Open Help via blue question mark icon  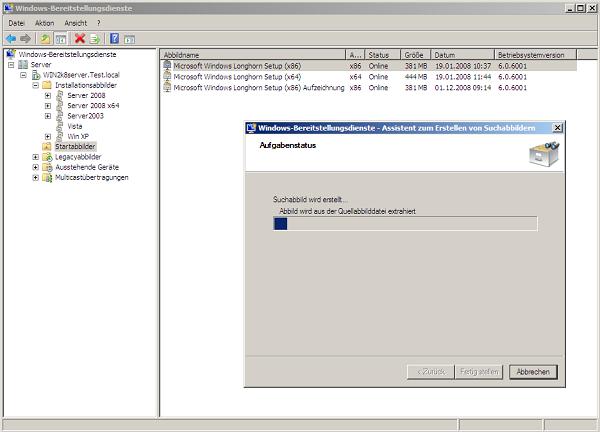pos(114,39)
